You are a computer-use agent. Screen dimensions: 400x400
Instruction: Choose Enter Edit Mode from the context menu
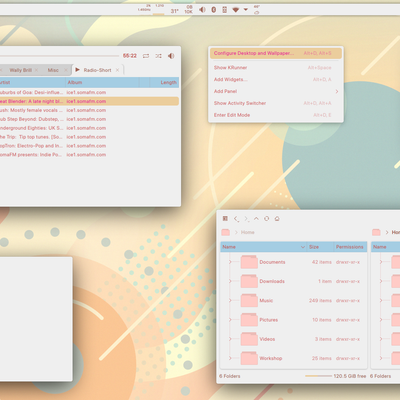click(276, 115)
